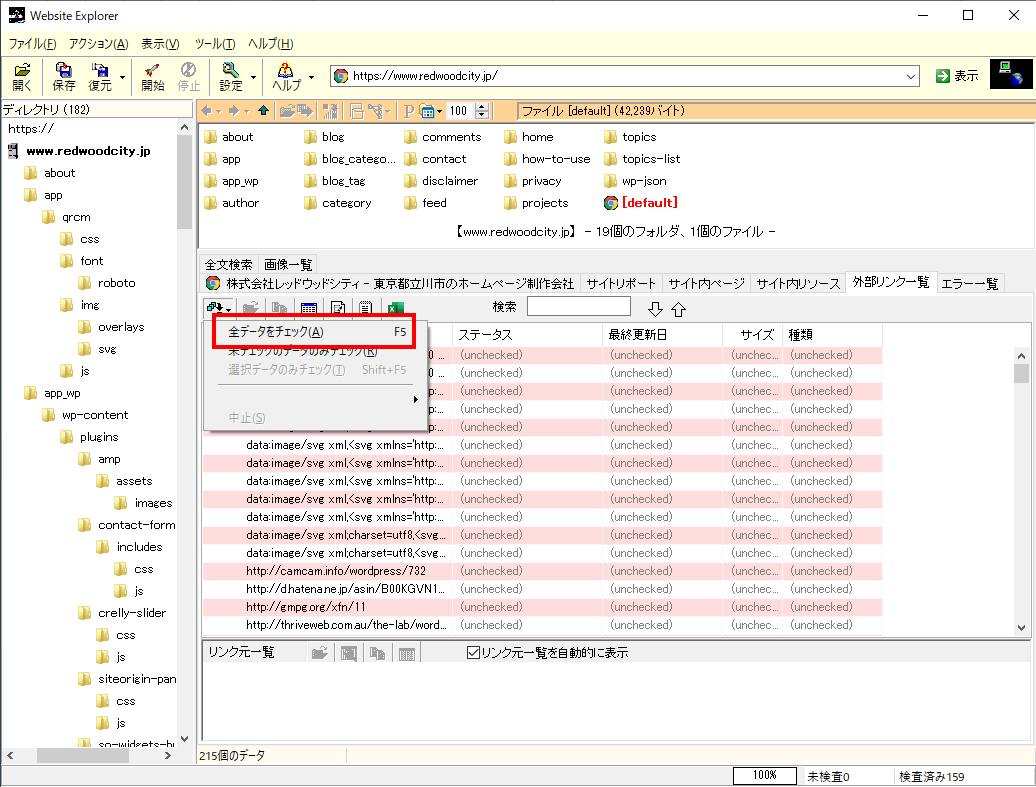Click the サイズ column header
Screen dimensions: 1036x787
pyautogui.click(x=753, y=335)
